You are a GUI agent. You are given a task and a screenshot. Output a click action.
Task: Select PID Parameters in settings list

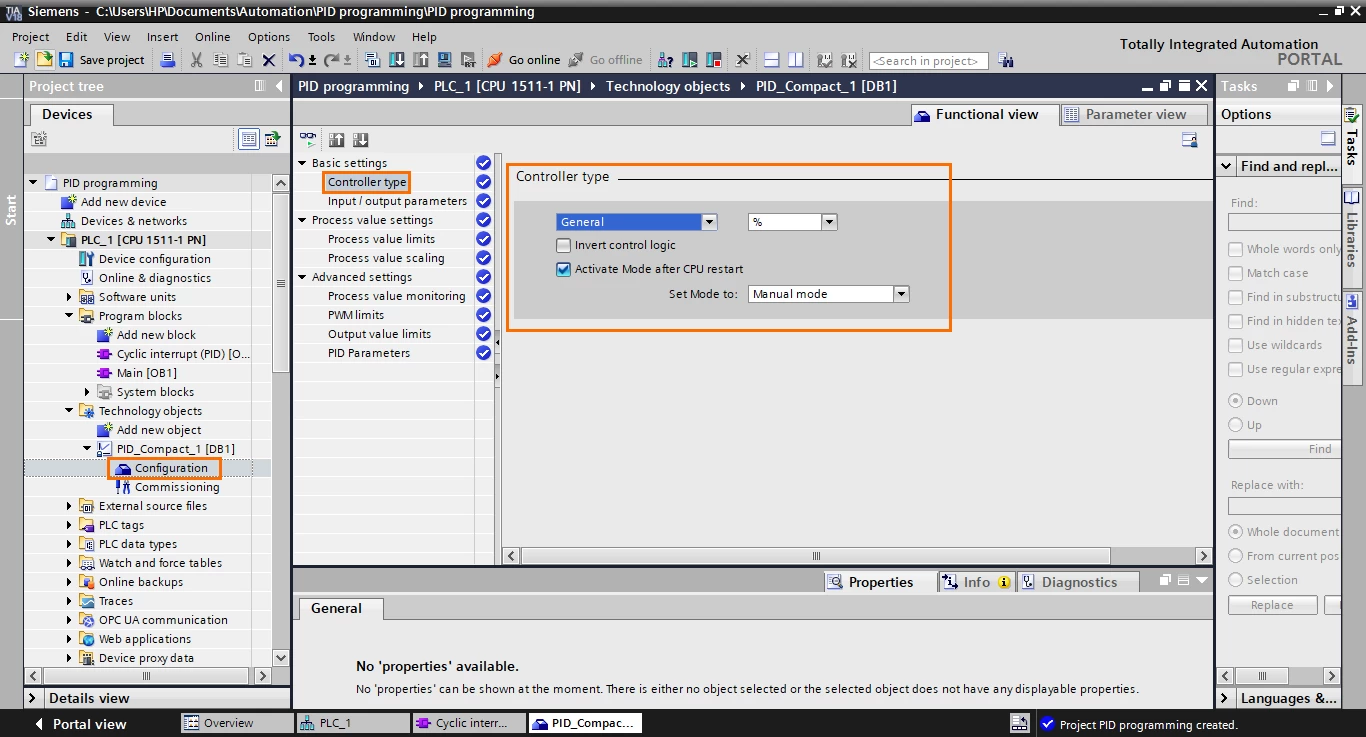point(369,353)
